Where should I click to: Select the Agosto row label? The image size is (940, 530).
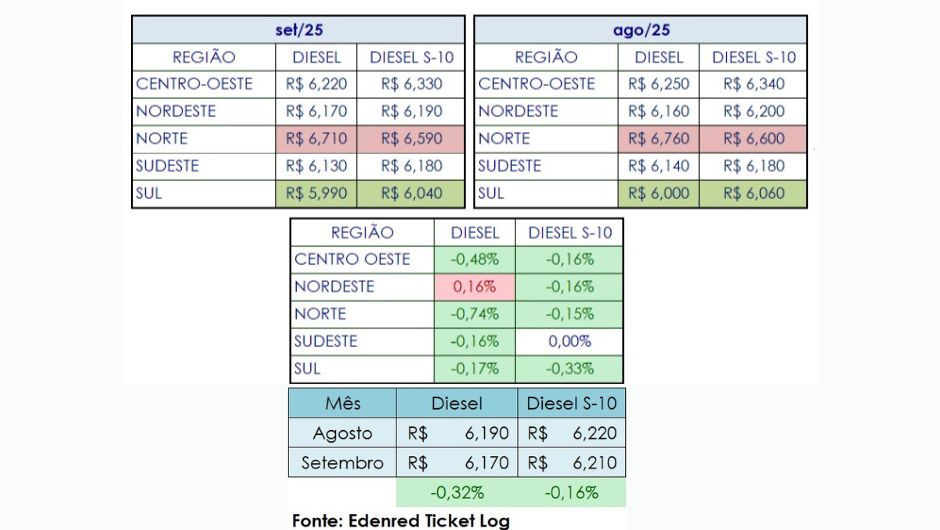click(x=343, y=434)
